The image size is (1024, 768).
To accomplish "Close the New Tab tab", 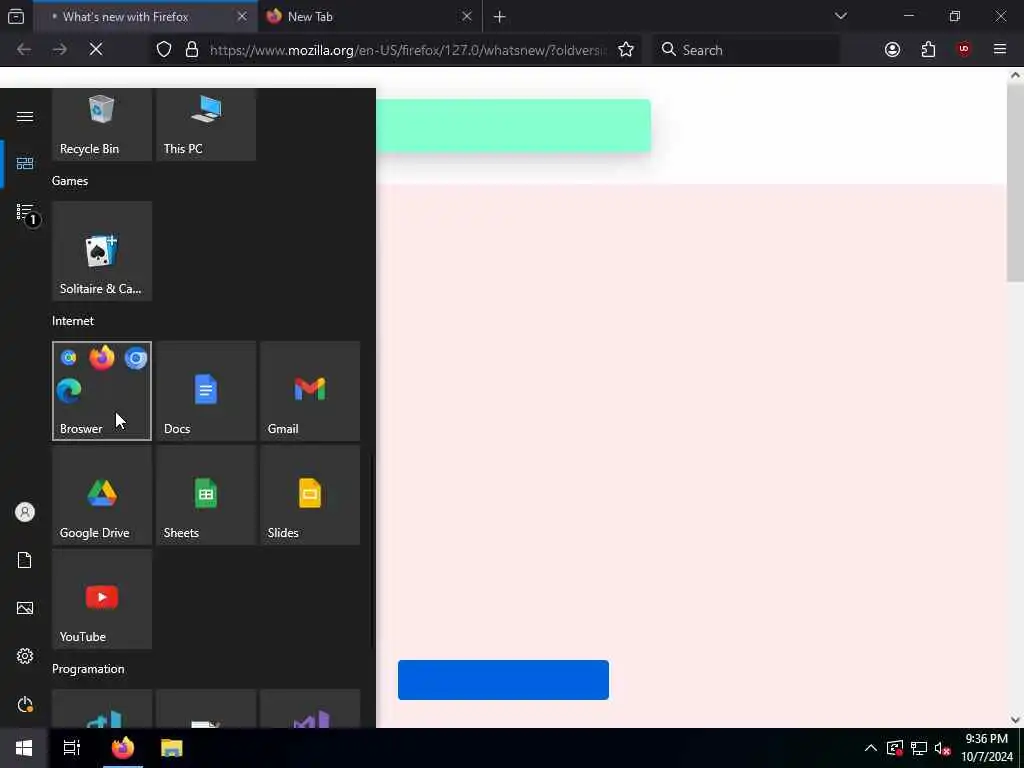I will click(466, 16).
